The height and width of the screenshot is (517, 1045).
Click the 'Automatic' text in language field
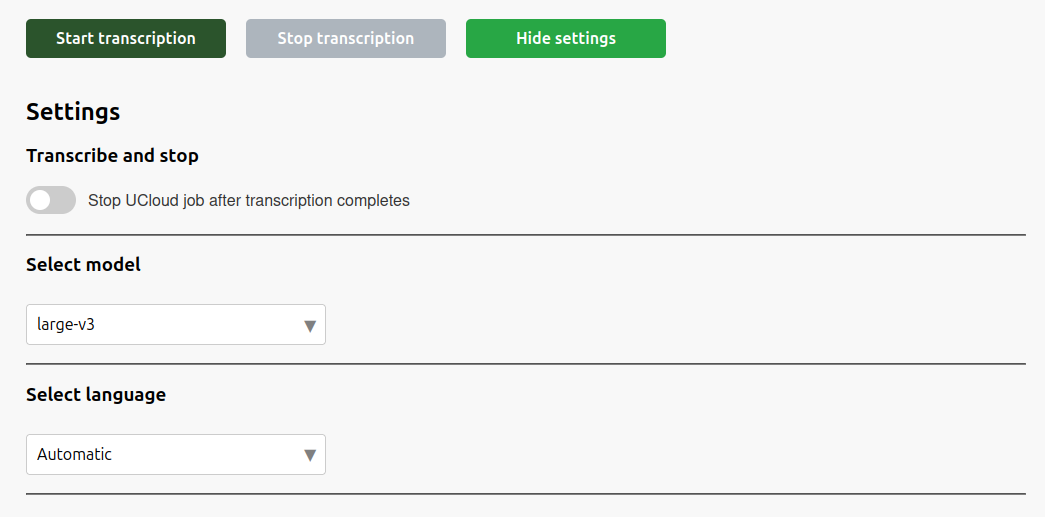pyautogui.click(x=75, y=455)
